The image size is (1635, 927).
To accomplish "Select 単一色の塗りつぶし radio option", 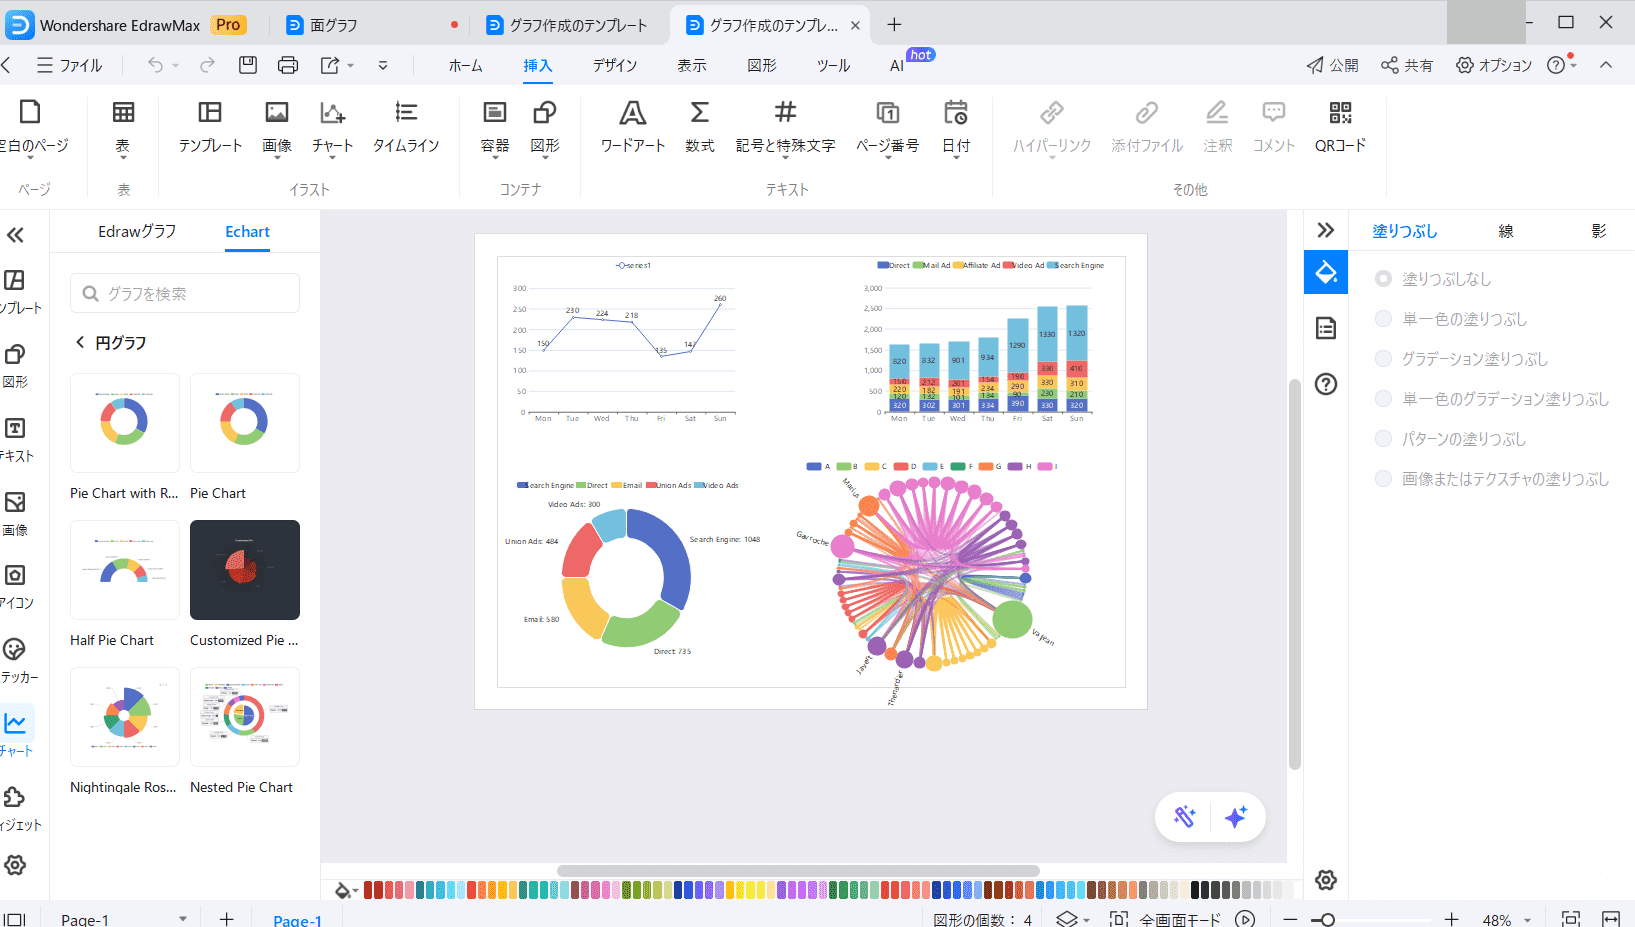I will (1383, 319).
